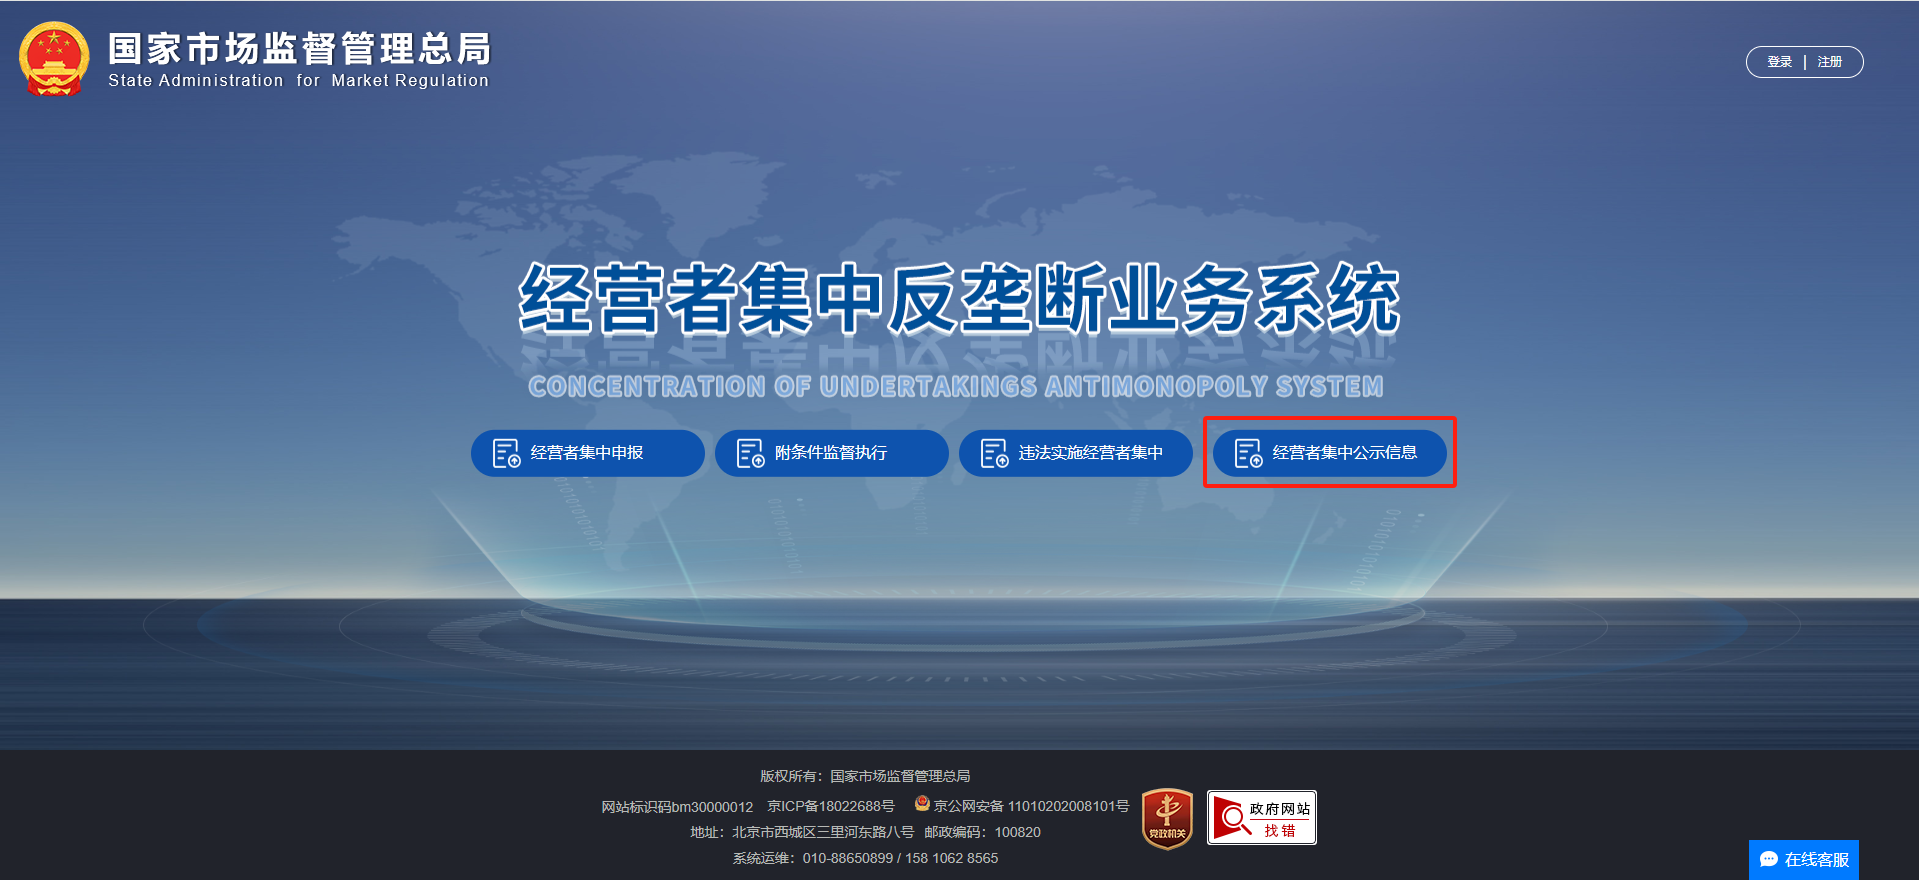
Task: Click the 经营者集中反垄断业务系统 main heading
Action: pos(958,298)
